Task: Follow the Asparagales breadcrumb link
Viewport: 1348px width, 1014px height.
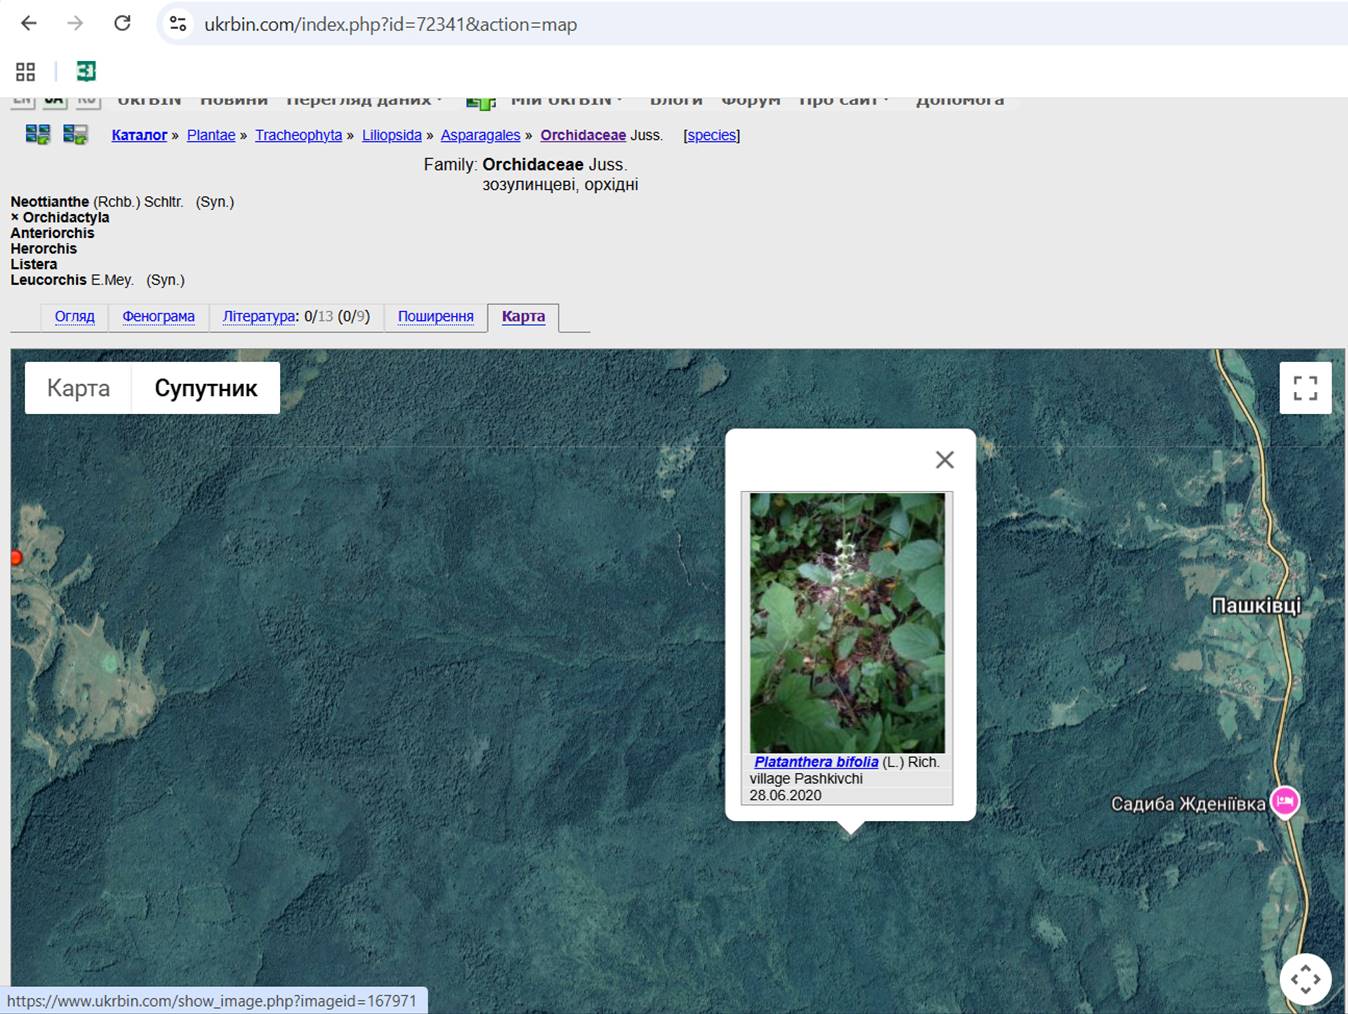Action: pos(480,135)
